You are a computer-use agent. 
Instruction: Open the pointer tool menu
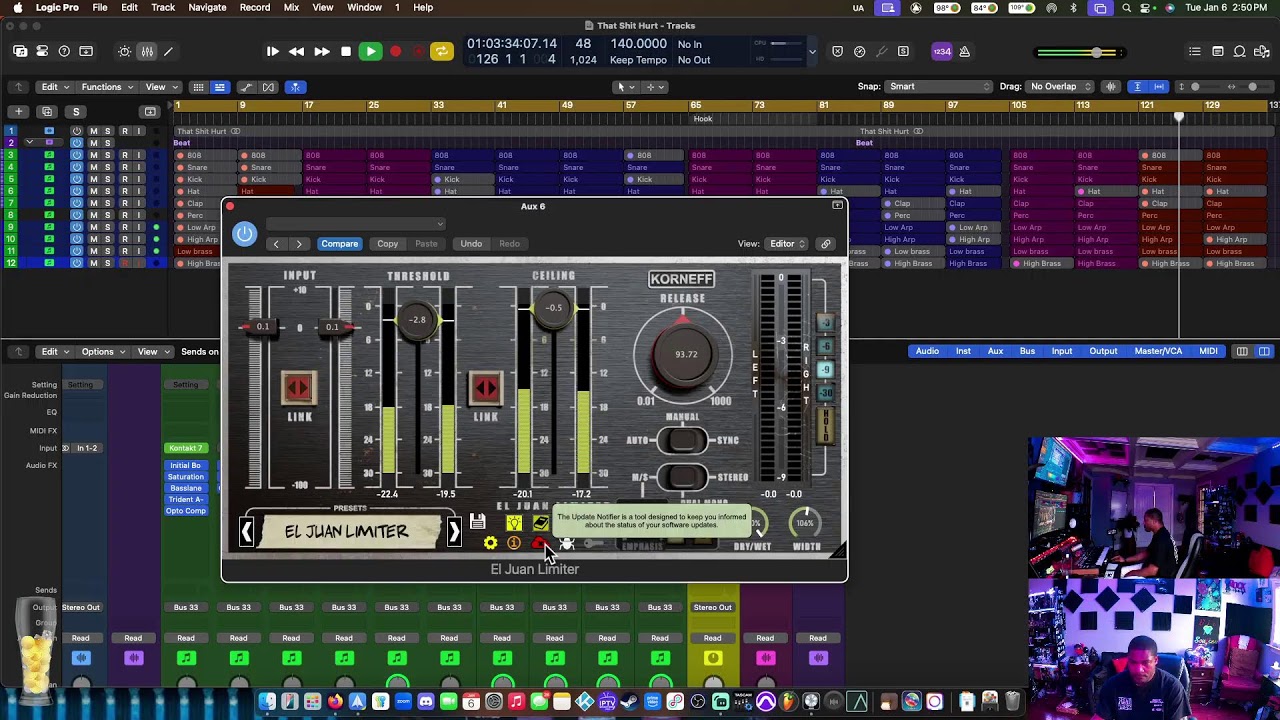[x=624, y=87]
